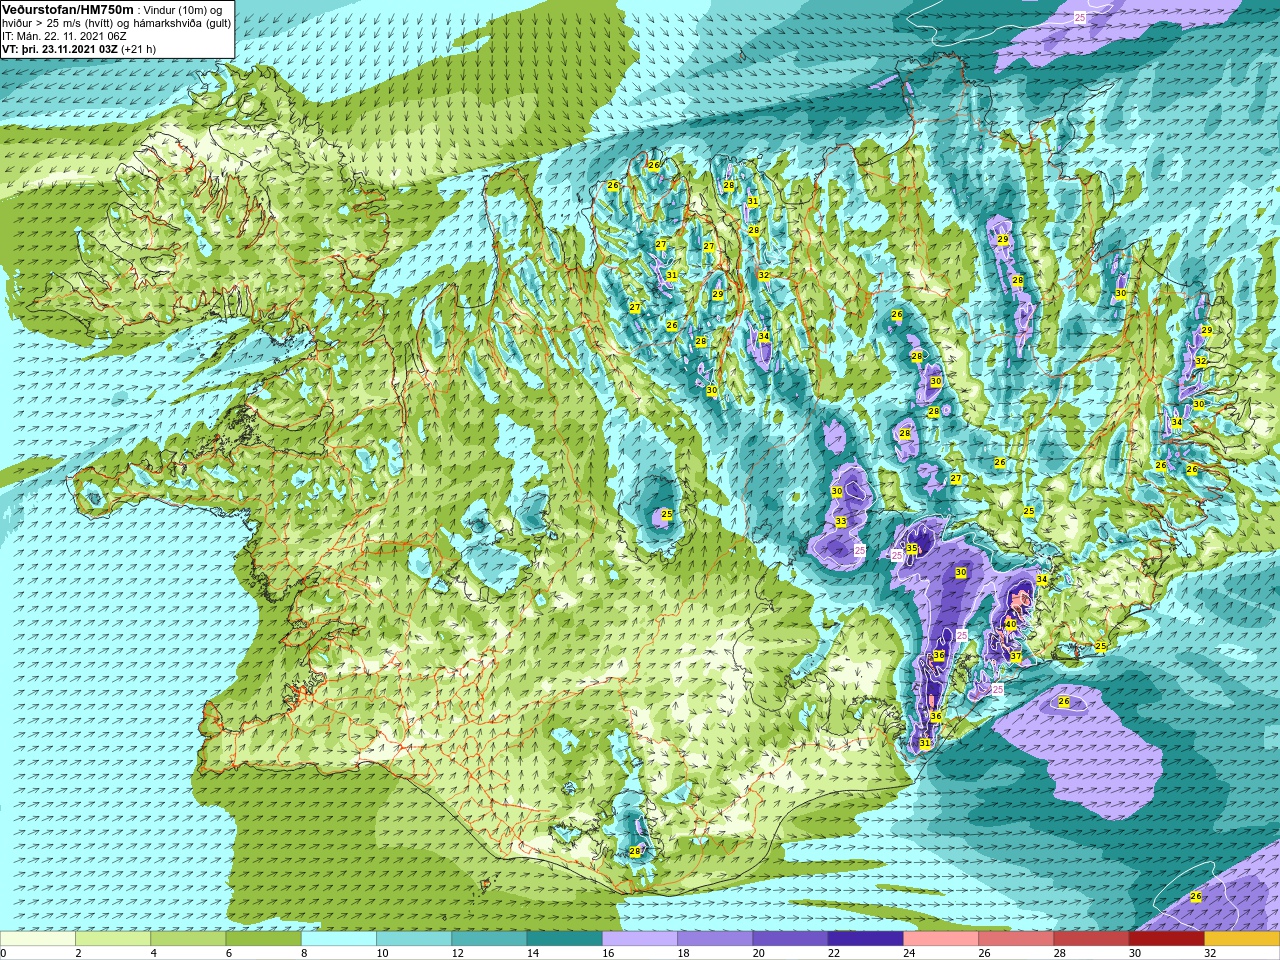
Task: Click the color scale tick label 0
Action: [4, 953]
